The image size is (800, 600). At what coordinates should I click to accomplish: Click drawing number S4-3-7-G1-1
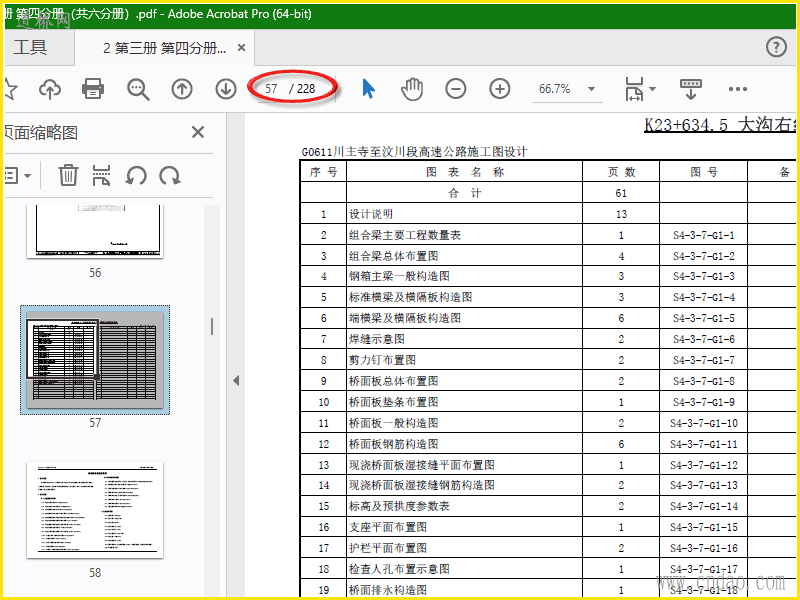(704, 235)
